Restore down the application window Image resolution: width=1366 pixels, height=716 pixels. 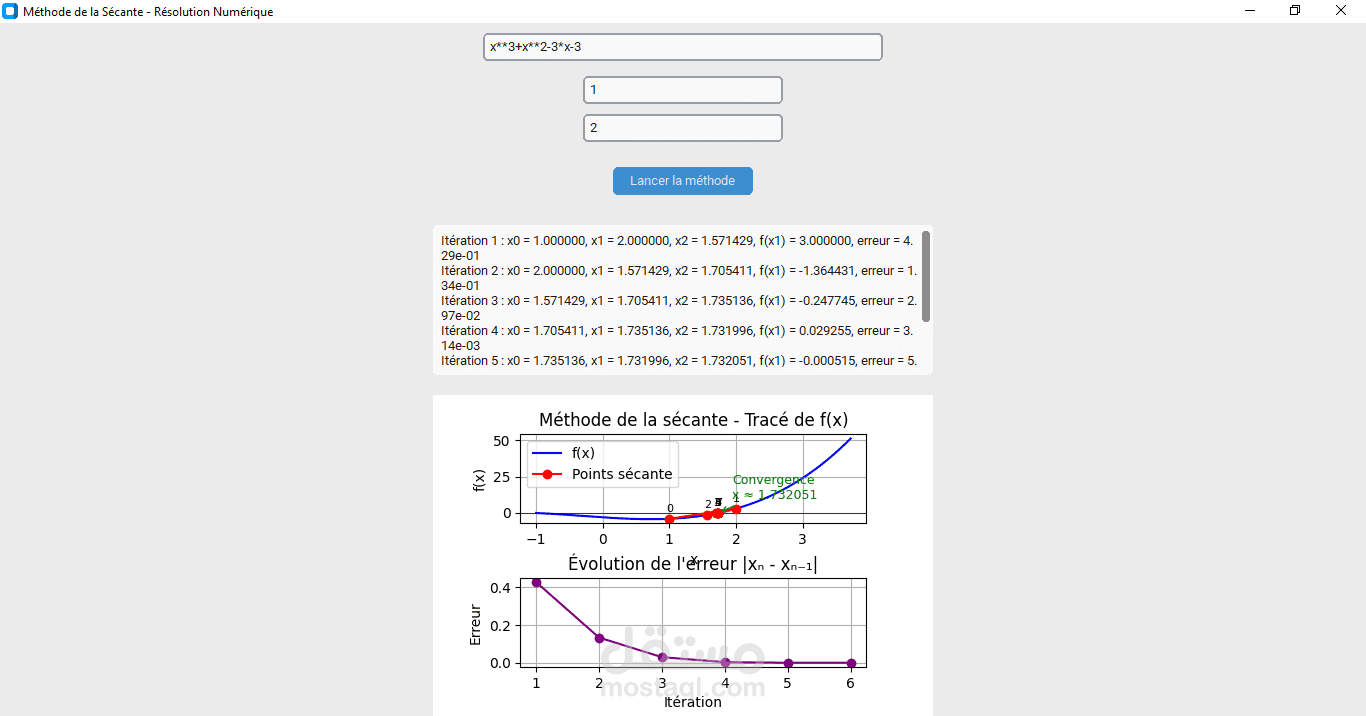[1295, 11]
